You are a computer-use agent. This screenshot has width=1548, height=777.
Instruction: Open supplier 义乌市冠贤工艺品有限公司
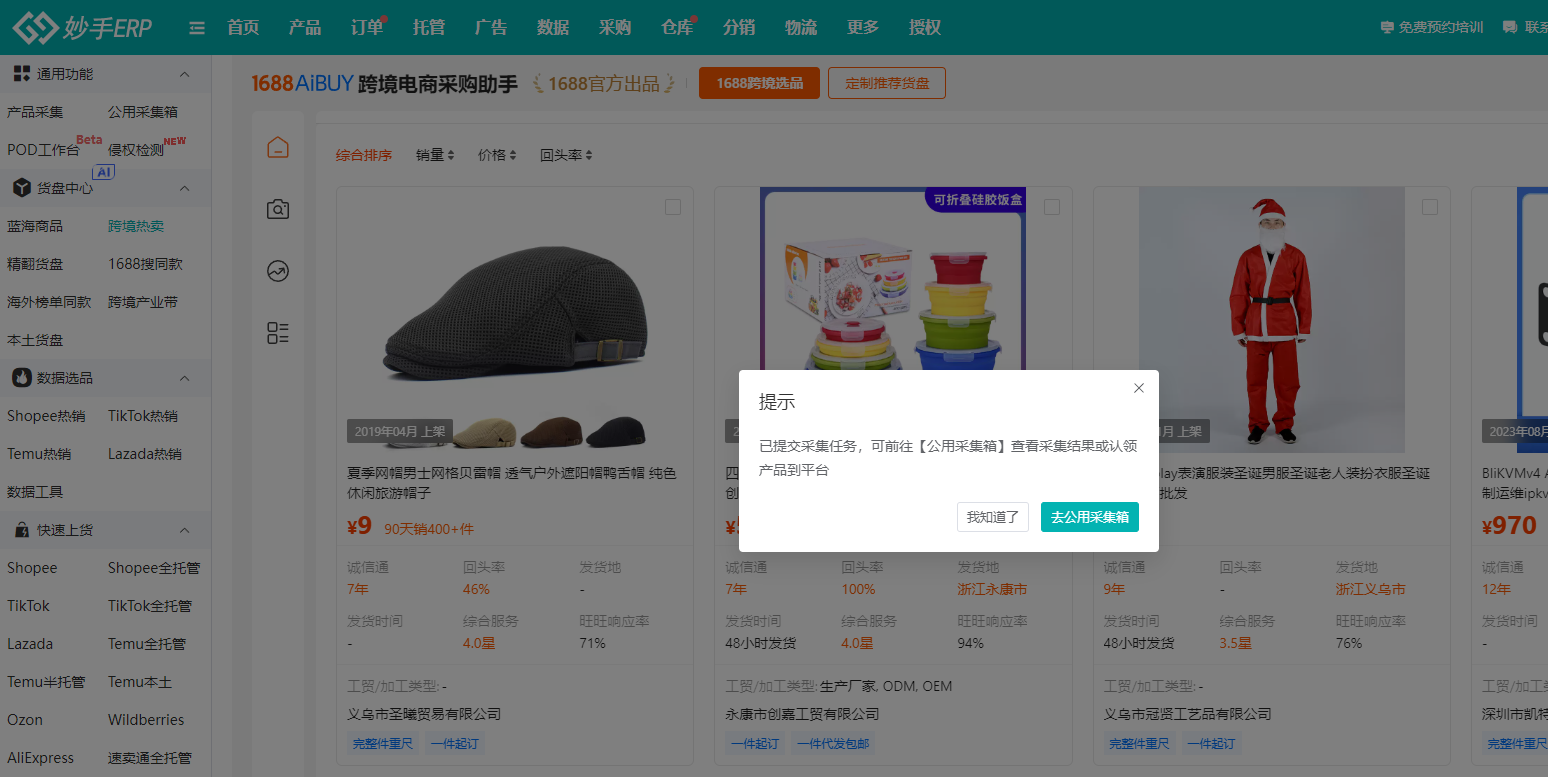[x=1187, y=714]
